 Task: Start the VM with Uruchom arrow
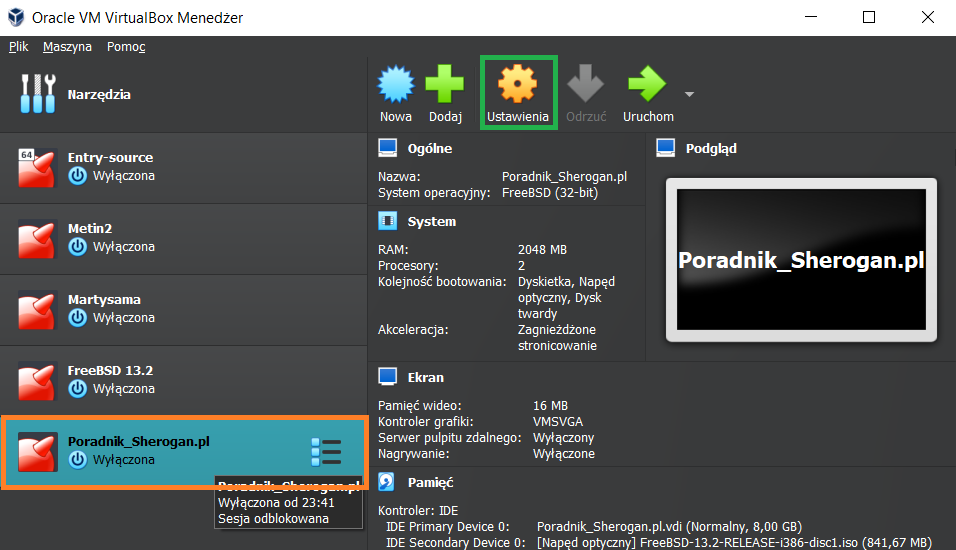pyautogui.click(x=647, y=85)
